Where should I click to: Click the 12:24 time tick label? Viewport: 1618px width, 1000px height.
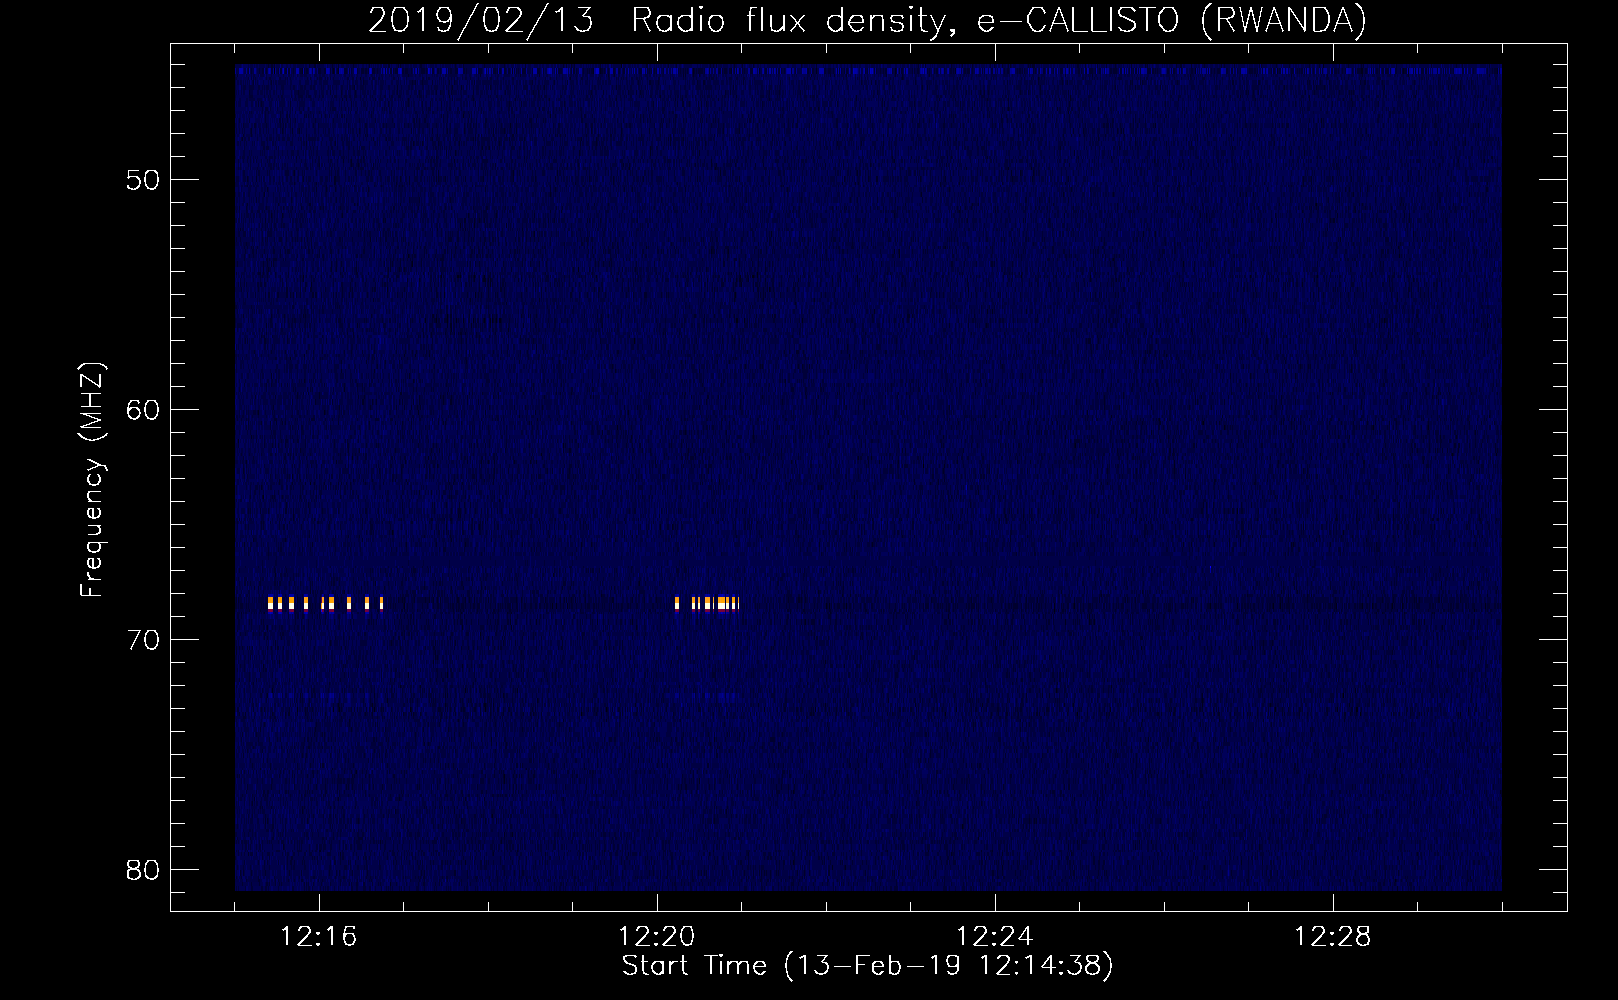[x=994, y=937]
